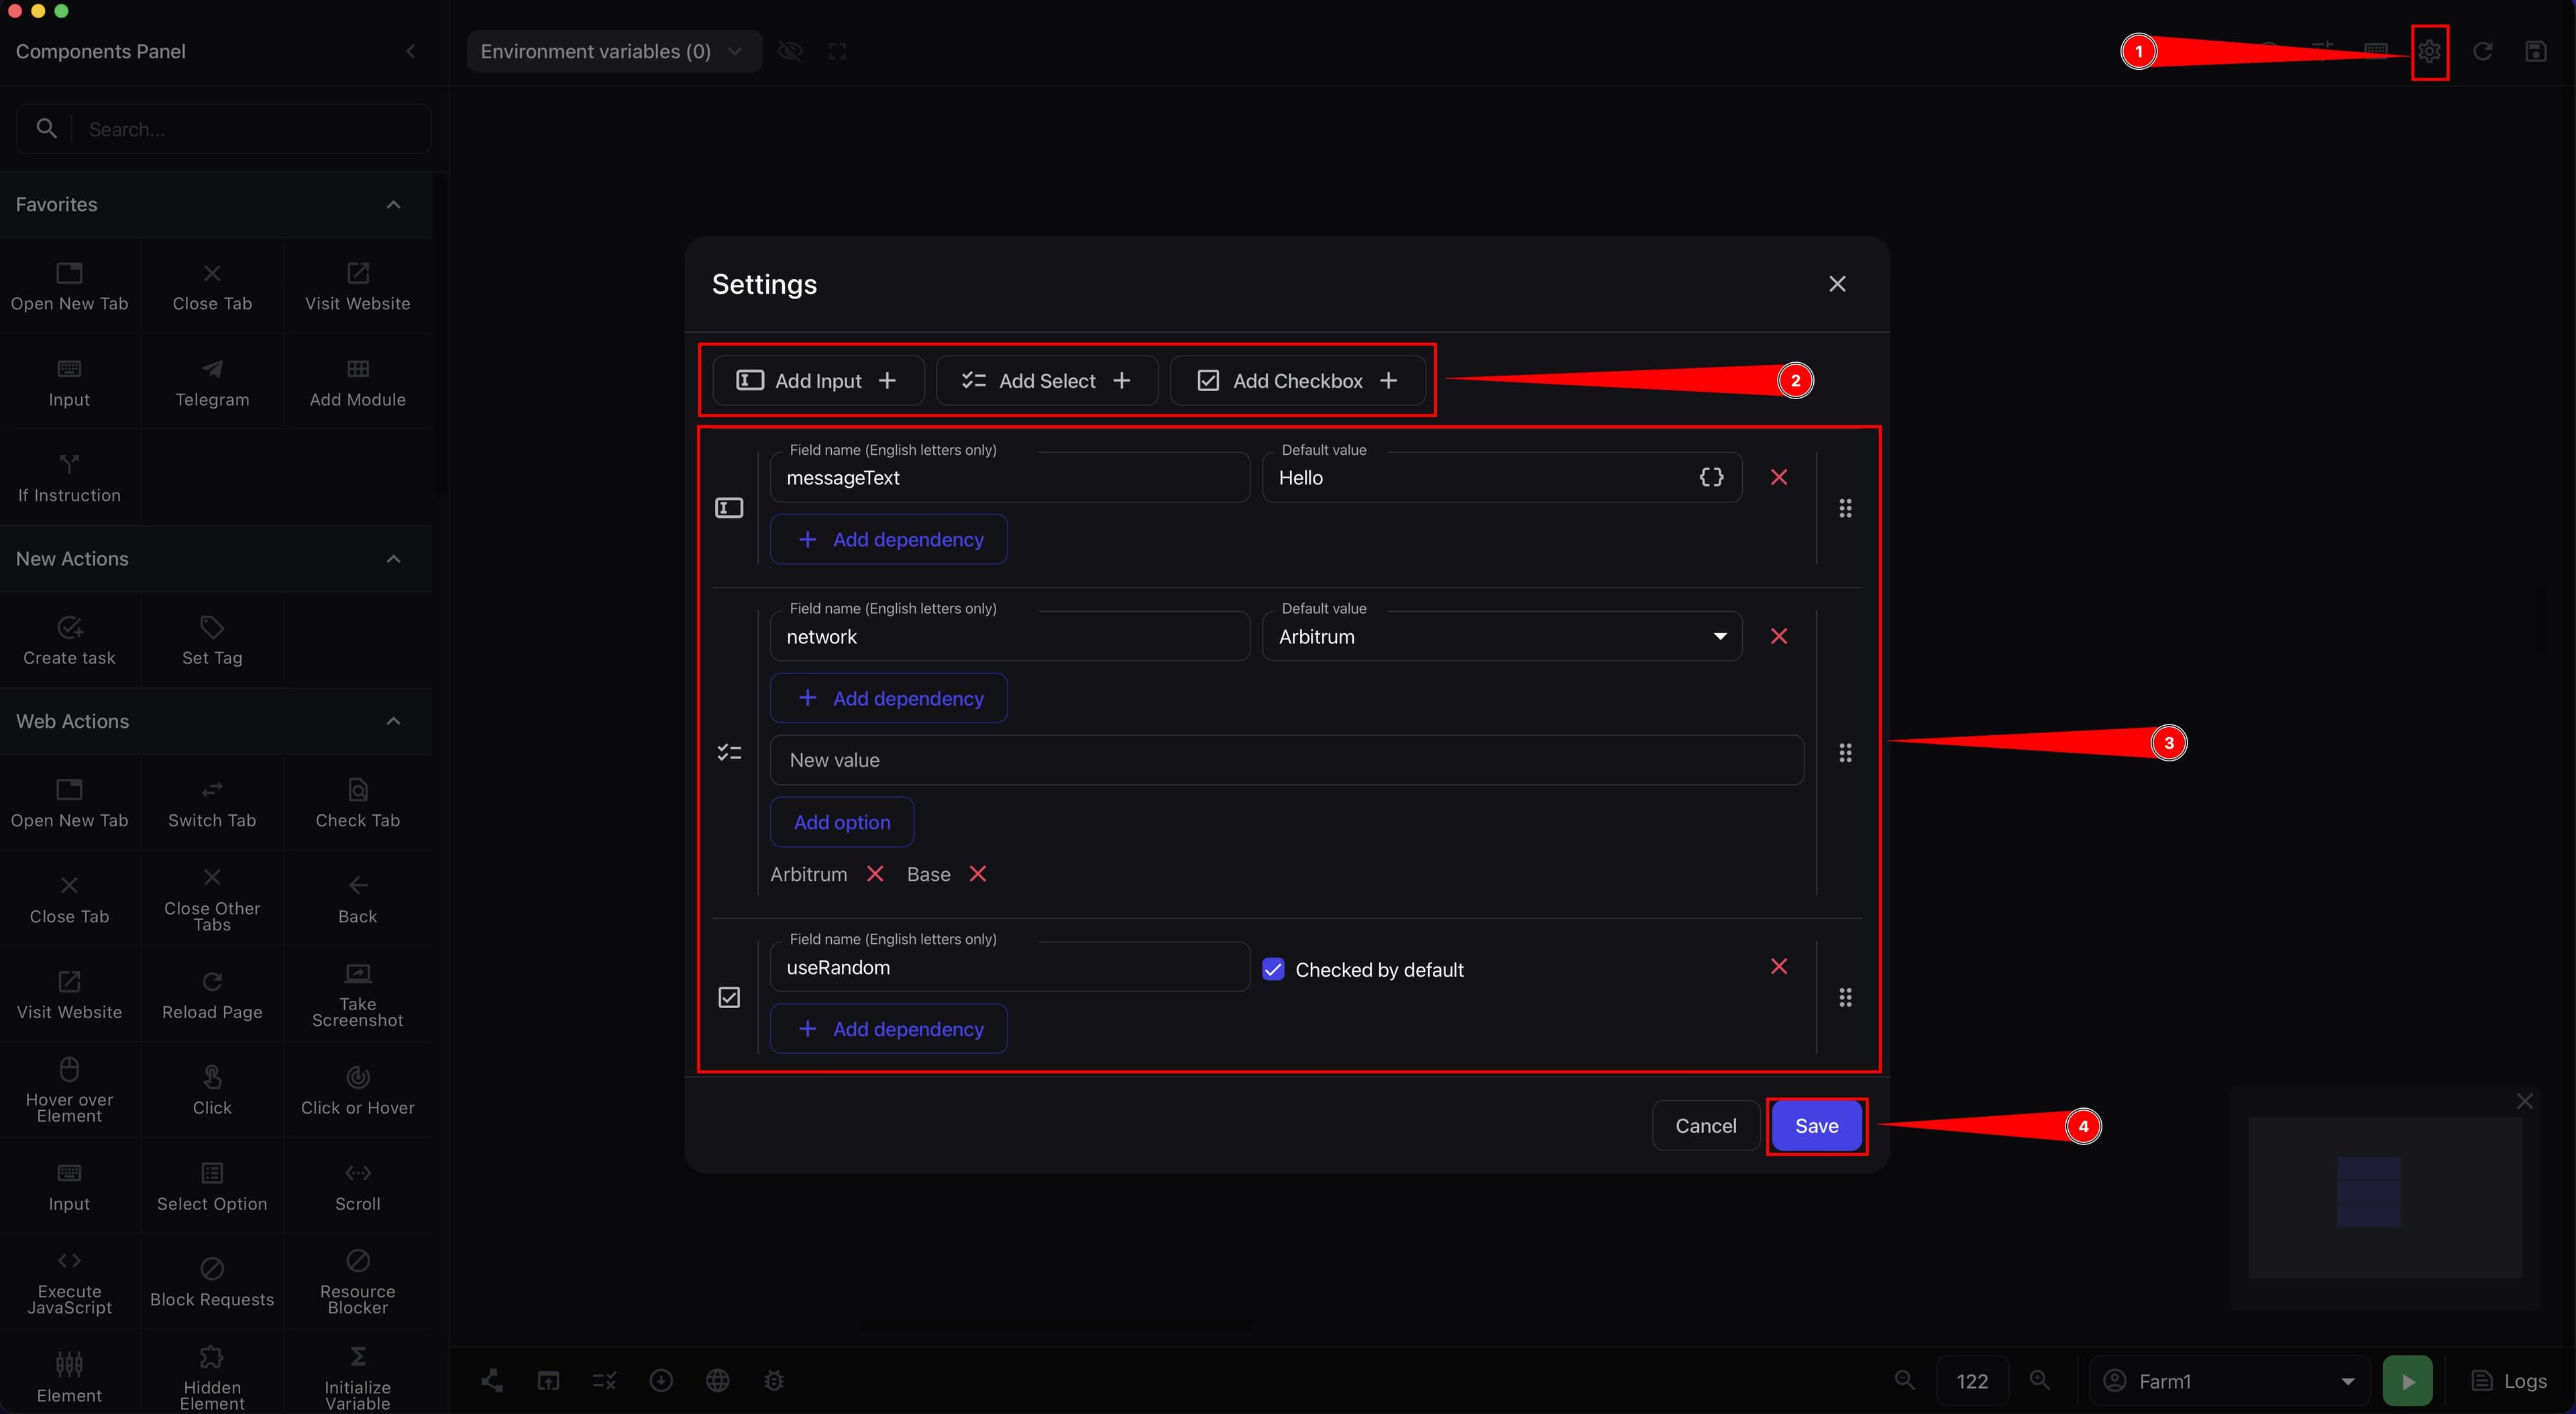Toggle Checked by default checkbox
The width and height of the screenshot is (2576, 1414).
[1273, 969]
